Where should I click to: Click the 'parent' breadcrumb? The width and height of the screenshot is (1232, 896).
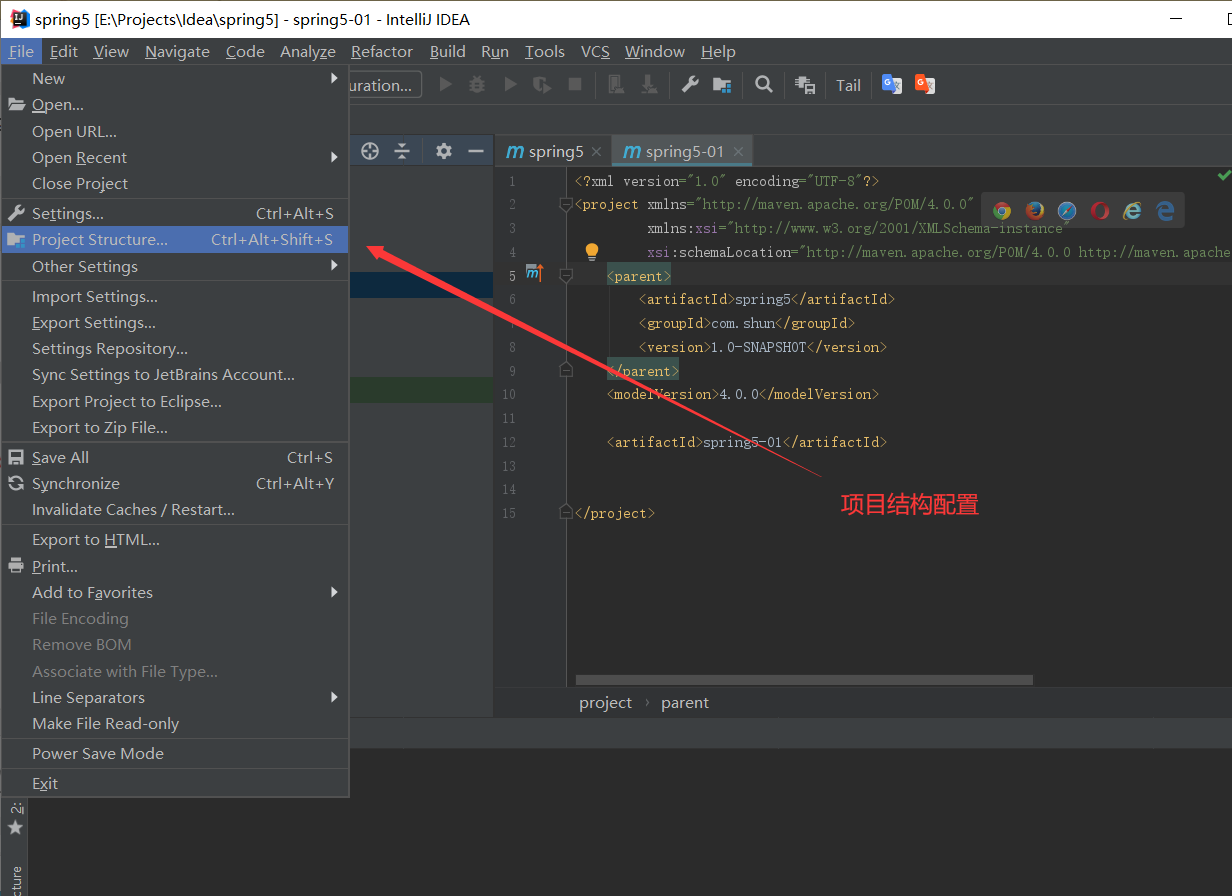click(685, 702)
